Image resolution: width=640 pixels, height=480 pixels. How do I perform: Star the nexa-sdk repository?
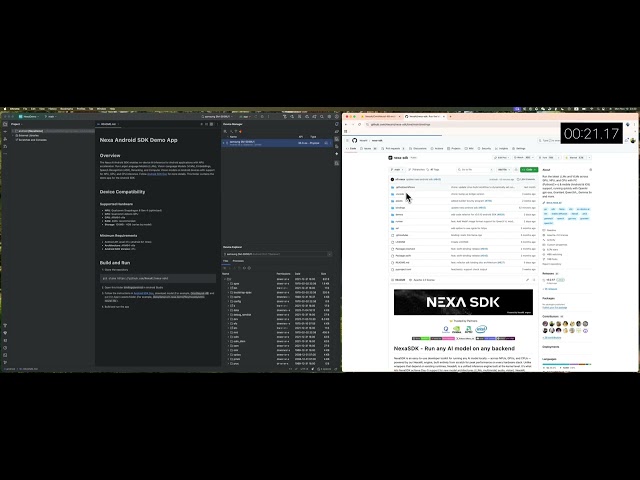pos(574,158)
